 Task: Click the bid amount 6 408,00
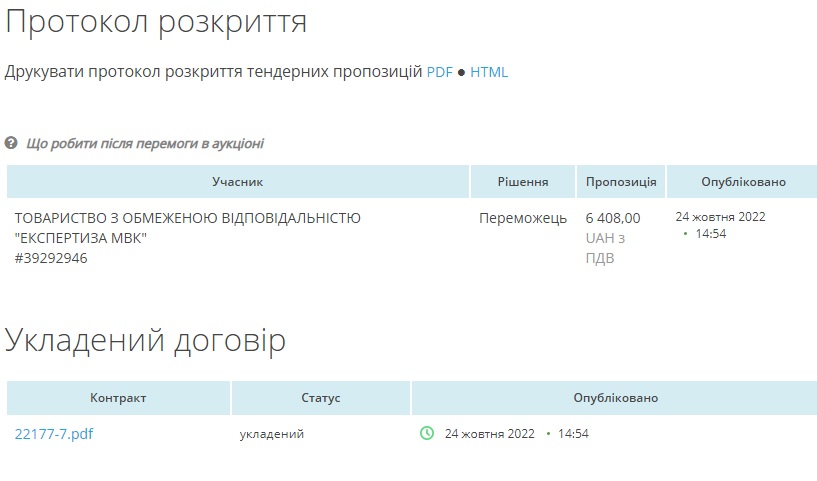point(613,218)
